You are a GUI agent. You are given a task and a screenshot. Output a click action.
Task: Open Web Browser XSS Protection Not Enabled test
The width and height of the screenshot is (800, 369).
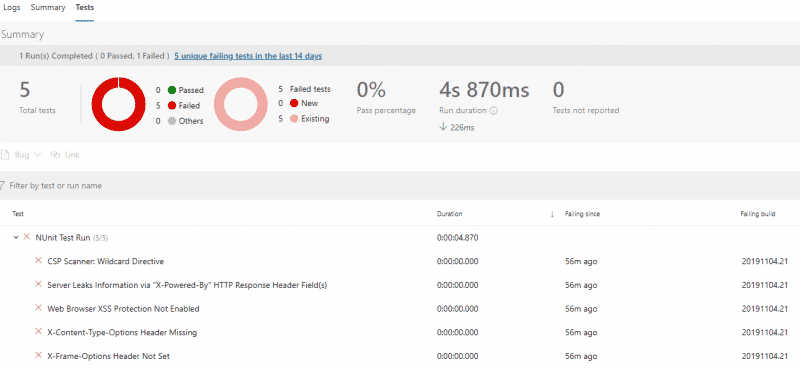coord(123,309)
